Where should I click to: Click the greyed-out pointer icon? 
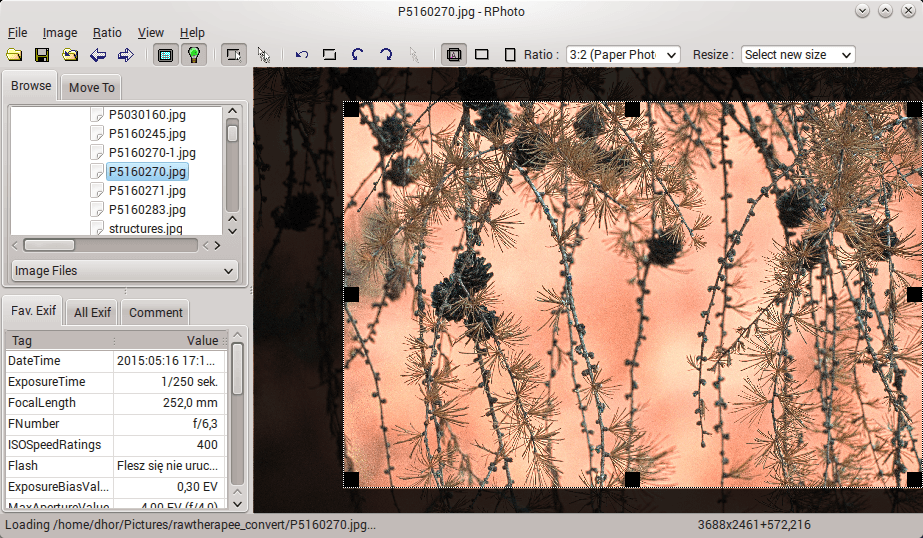pyautogui.click(x=414, y=55)
